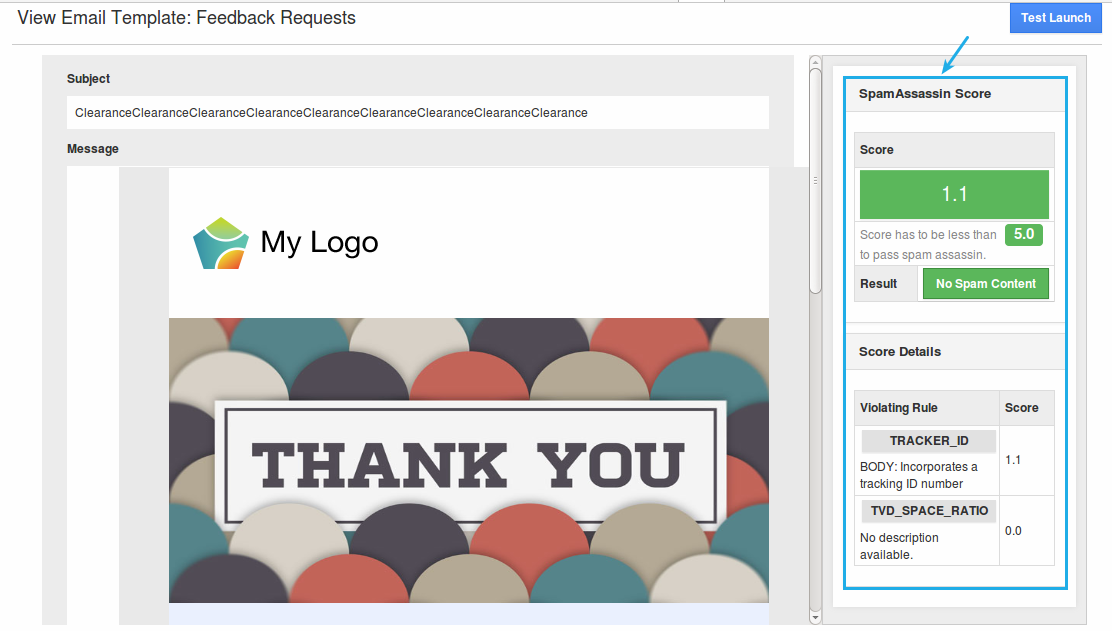Screen dimensions: 1112x631
Task: Select the TRACKER_ID rule tag
Action: coord(929,442)
